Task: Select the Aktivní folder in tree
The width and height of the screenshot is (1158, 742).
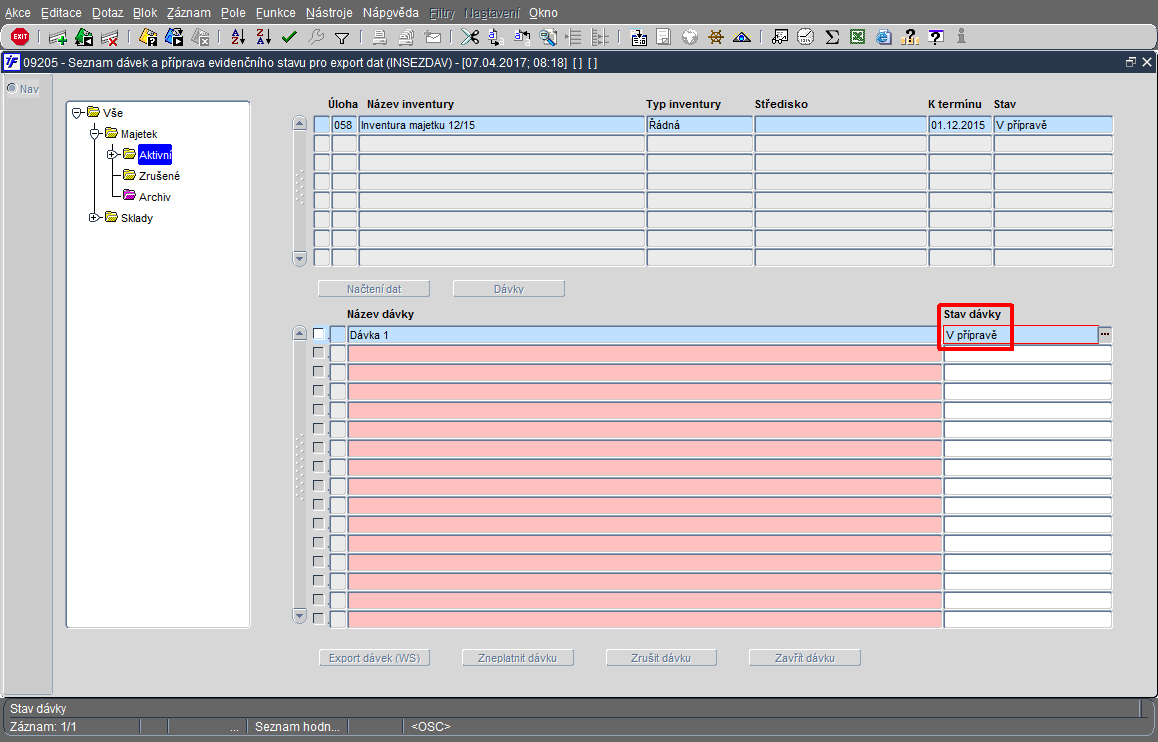Action: [154, 155]
